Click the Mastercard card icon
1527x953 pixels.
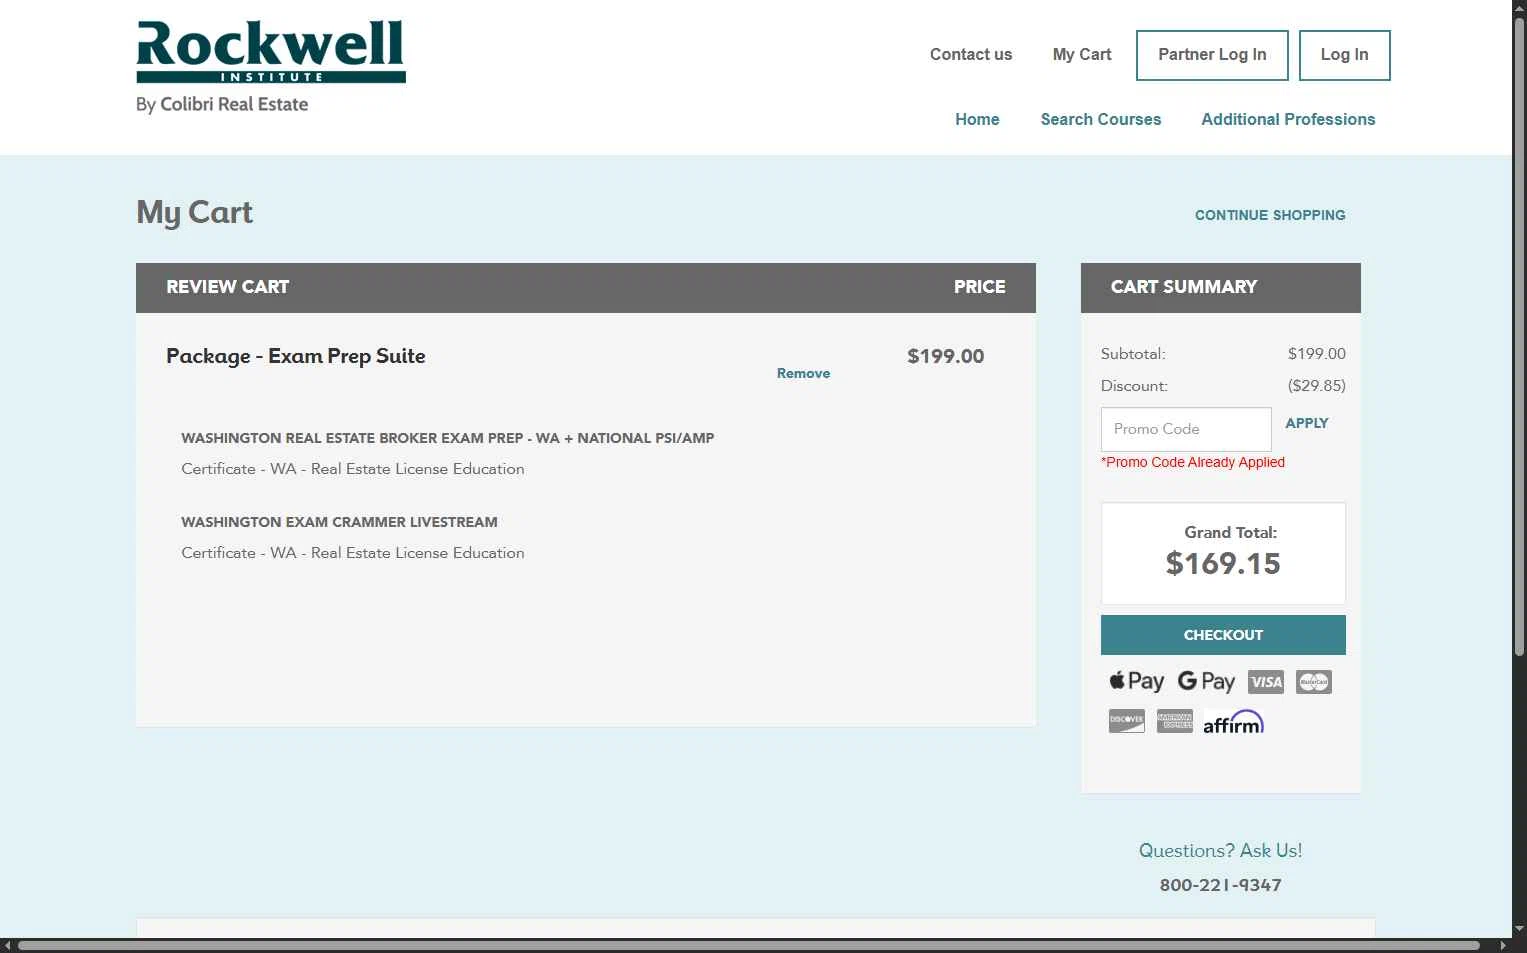coord(1314,682)
